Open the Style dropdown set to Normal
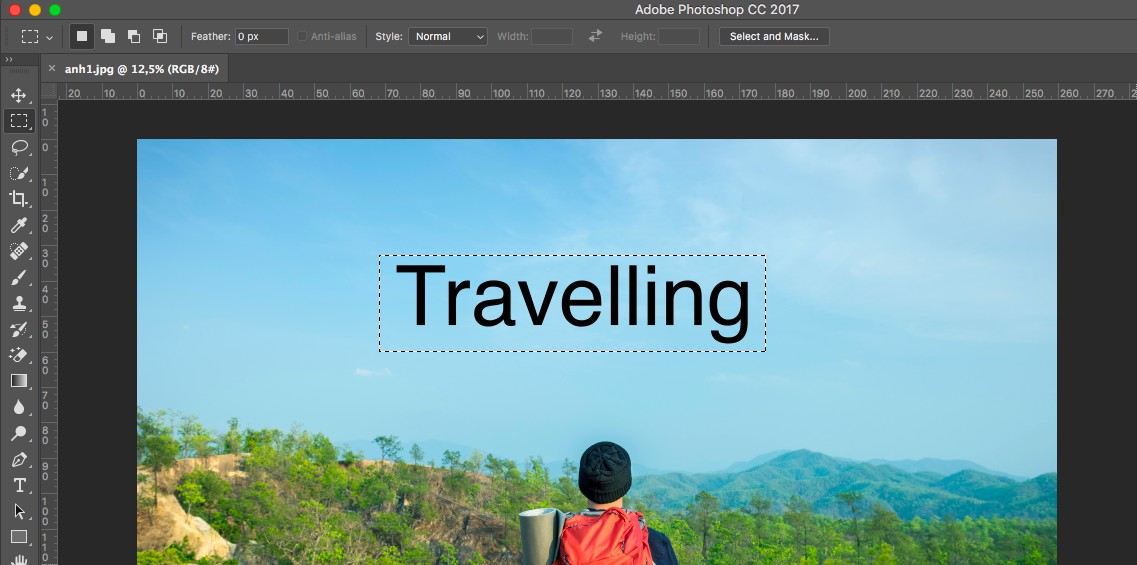1137x565 pixels. click(447, 36)
